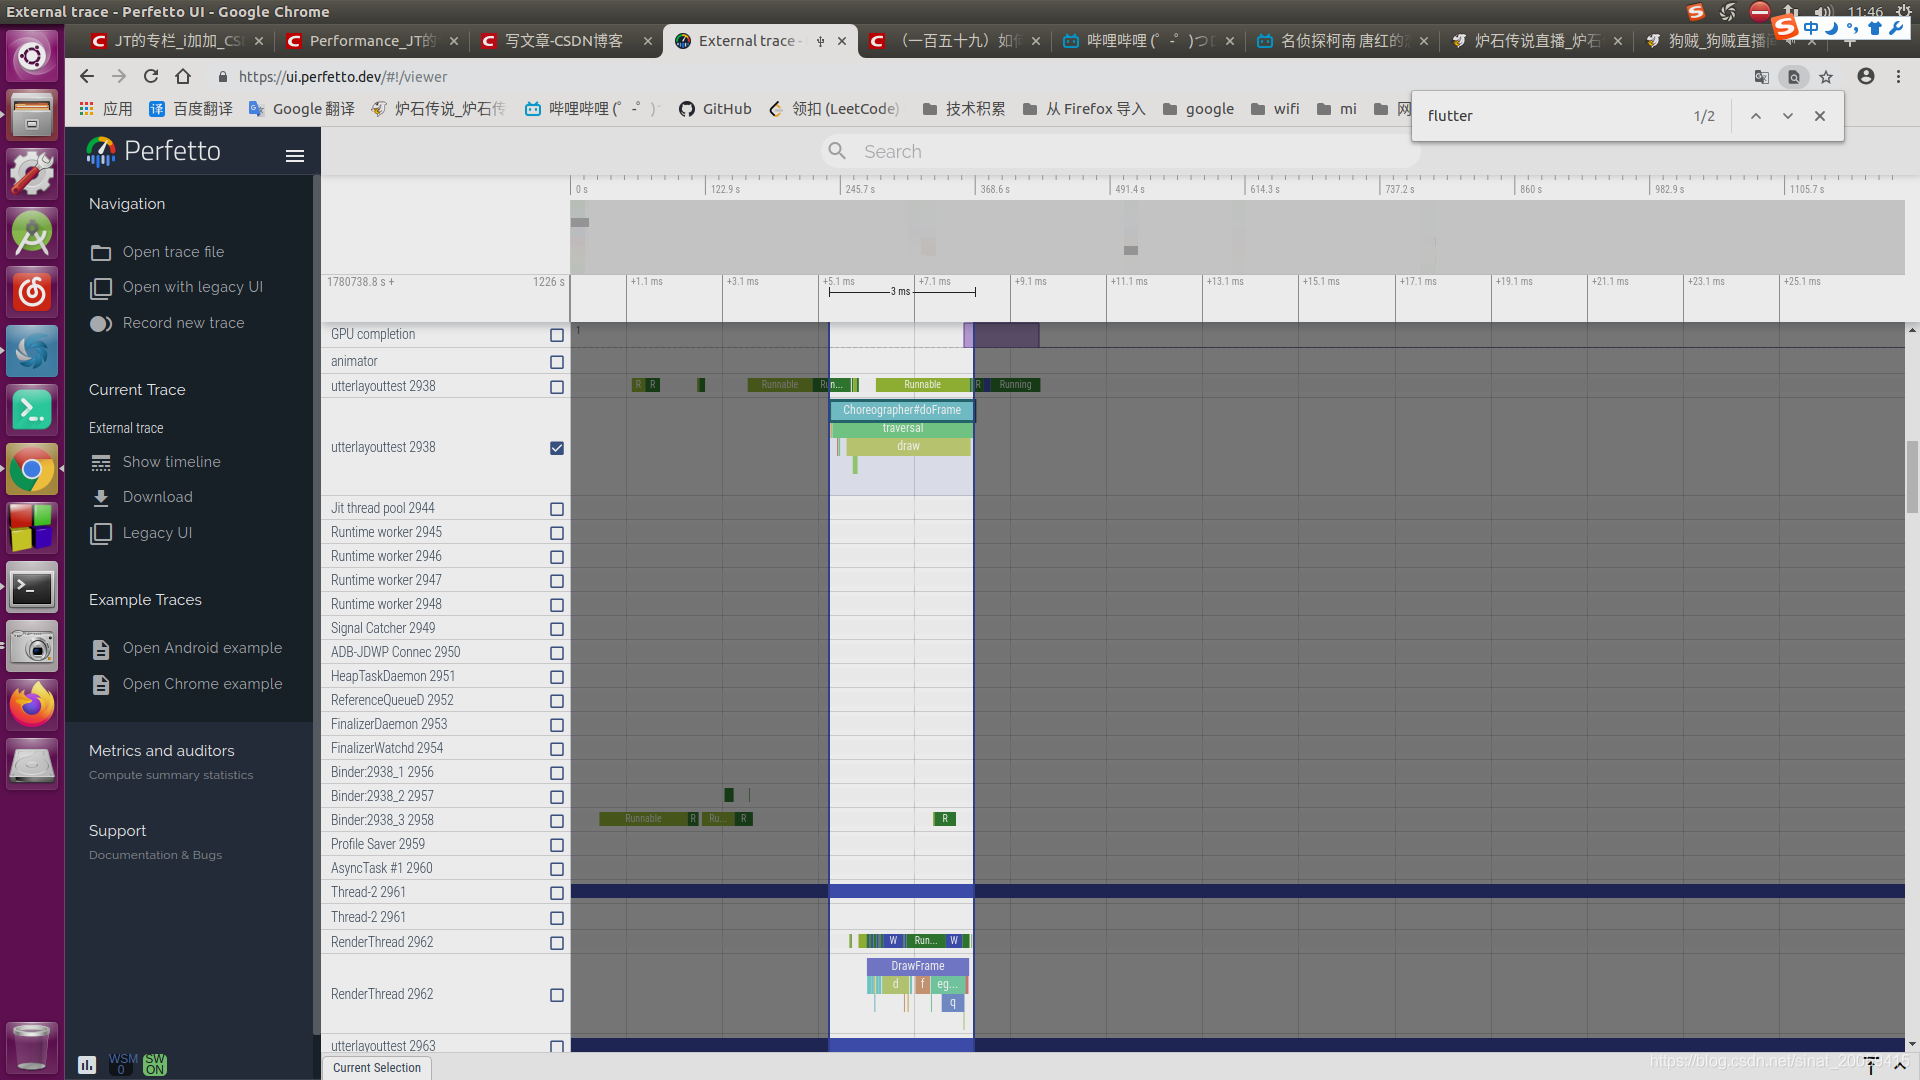Check the RenderThread 2962 checkbox
Image resolution: width=1920 pixels, height=1080 pixels.
click(x=557, y=943)
